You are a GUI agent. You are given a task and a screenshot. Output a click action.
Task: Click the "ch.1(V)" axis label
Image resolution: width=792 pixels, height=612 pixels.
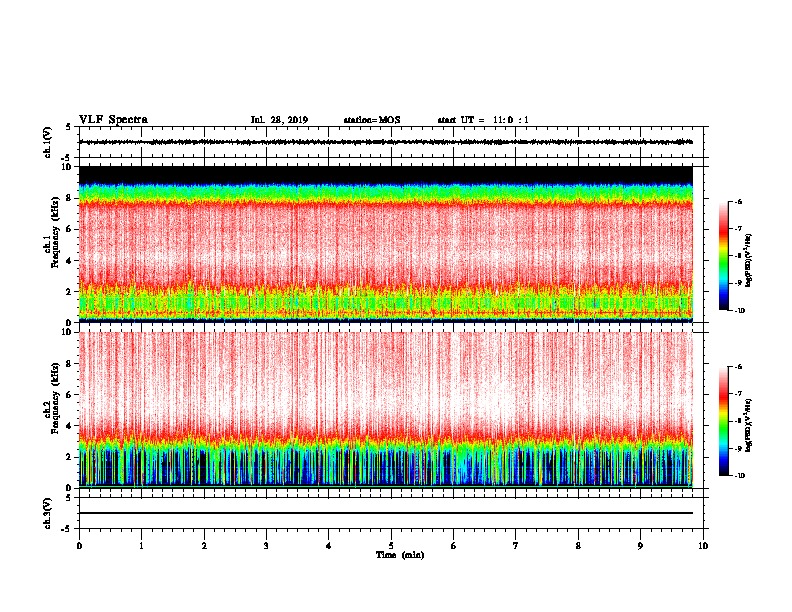click(x=47, y=142)
